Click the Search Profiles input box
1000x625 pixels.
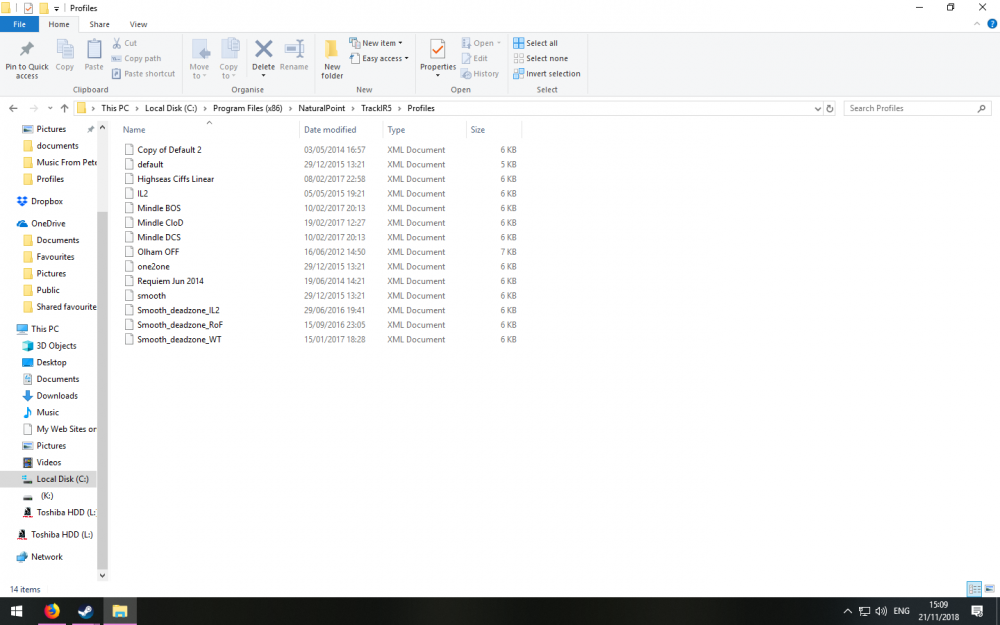click(x=910, y=108)
